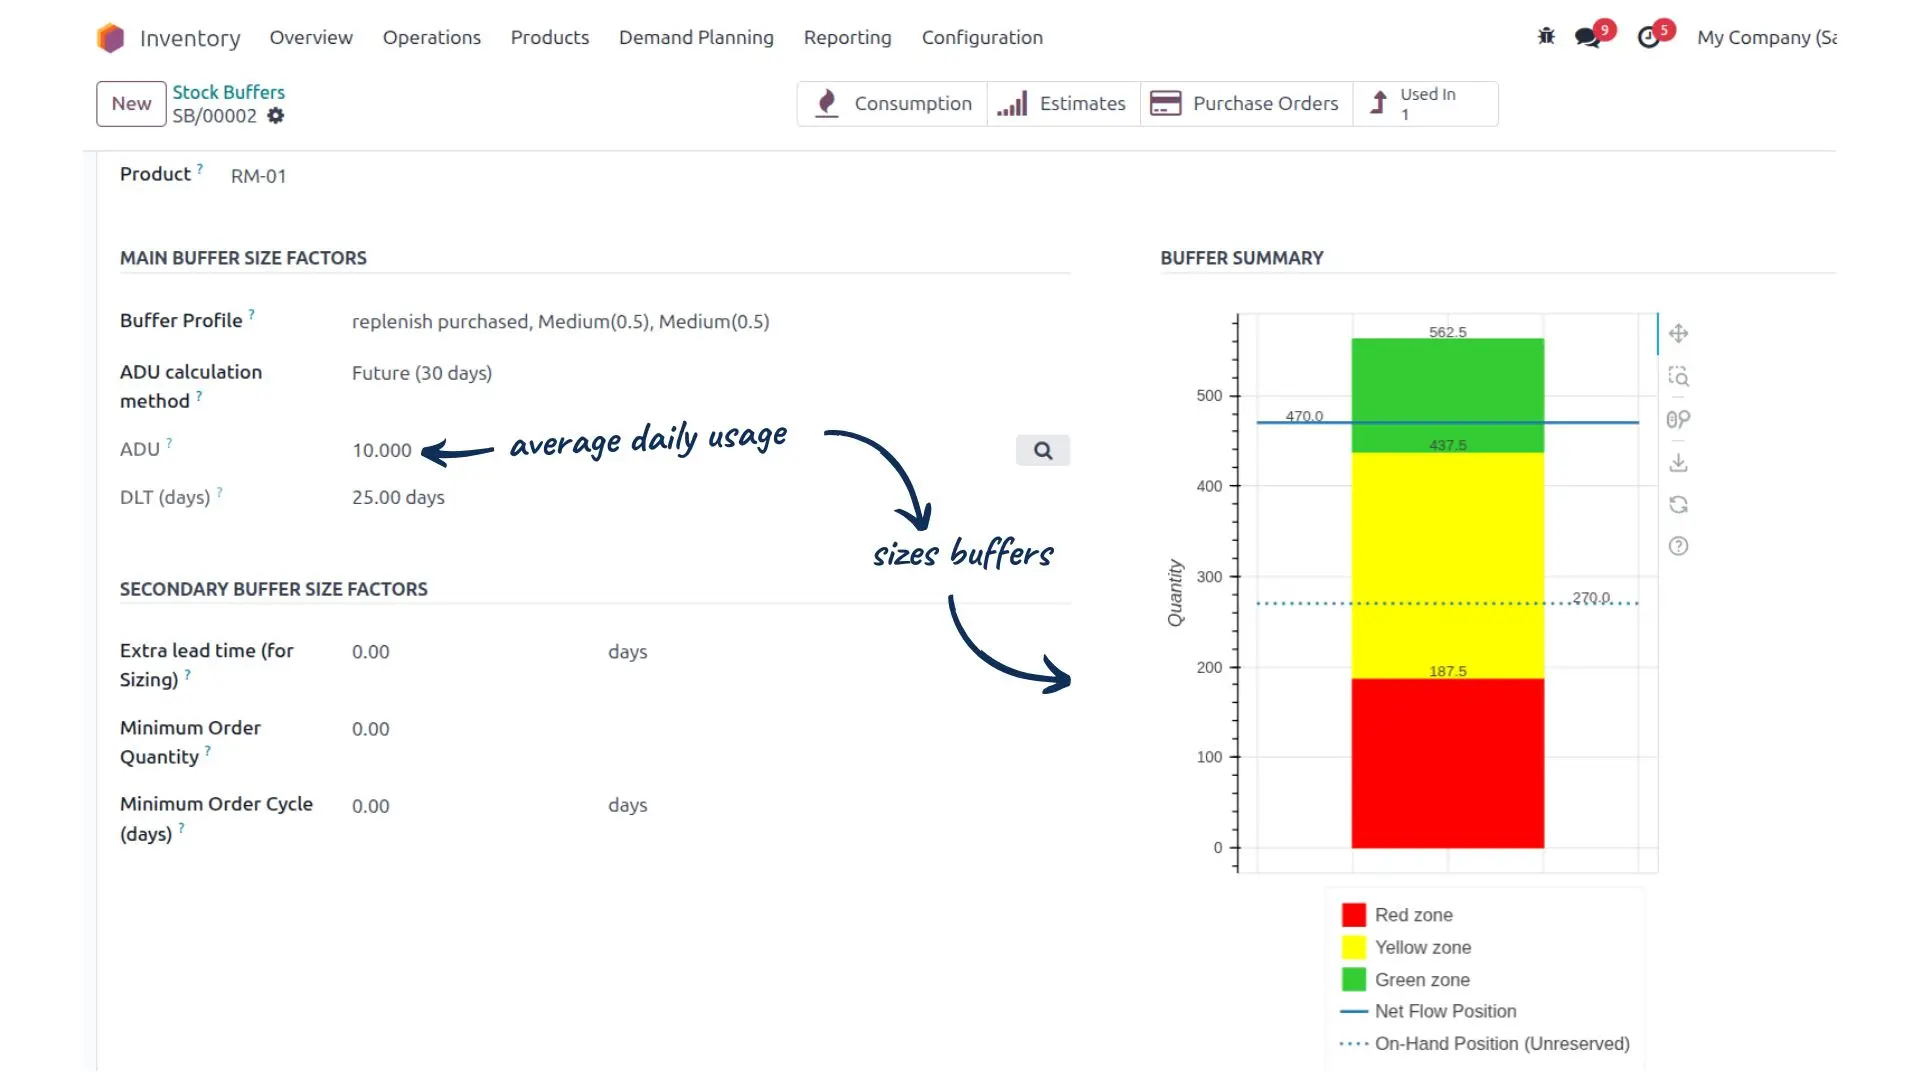This screenshot has width=1920, height=1080.
Task: Open the debug bug icon
Action: tap(1546, 37)
